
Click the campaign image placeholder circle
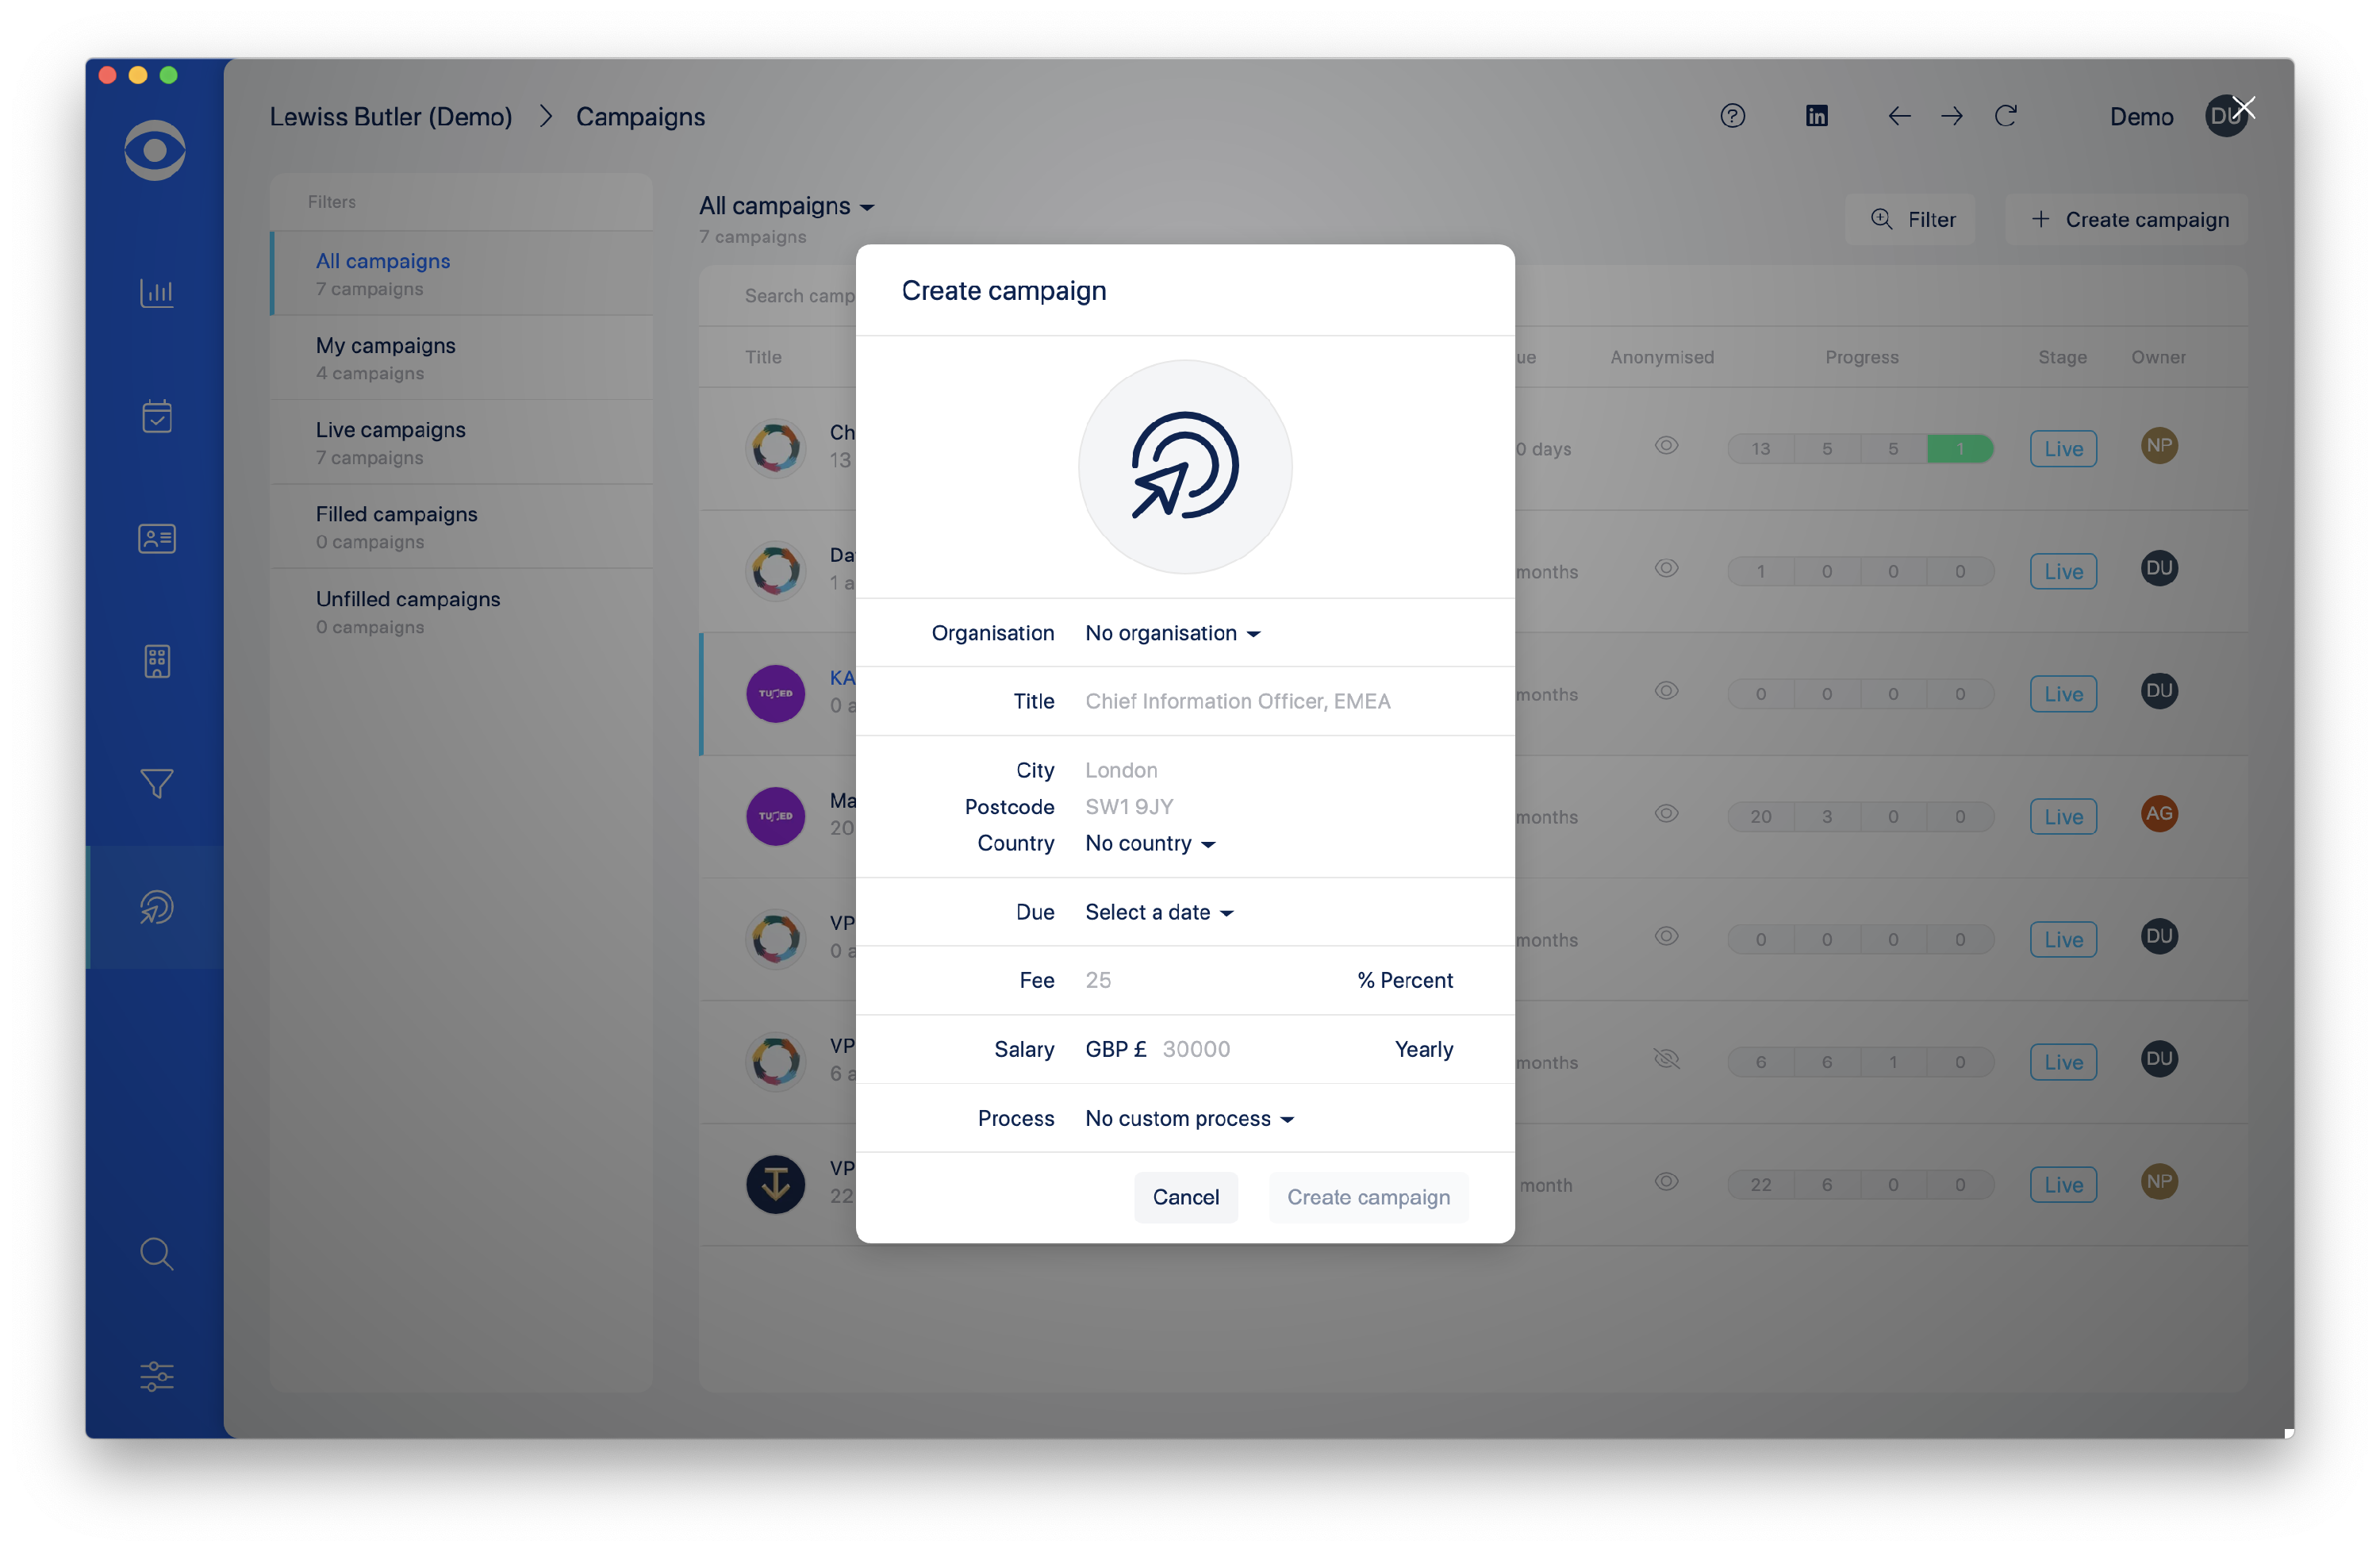coord(1184,467)
